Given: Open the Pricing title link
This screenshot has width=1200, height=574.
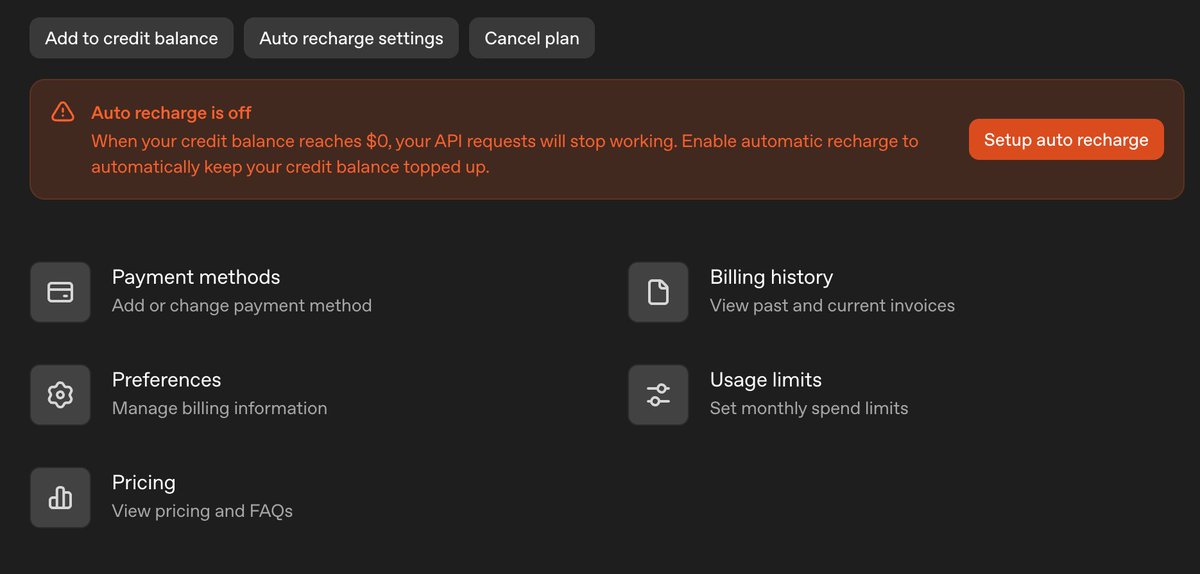Looking at the screenshot, I should coord(144,482).
